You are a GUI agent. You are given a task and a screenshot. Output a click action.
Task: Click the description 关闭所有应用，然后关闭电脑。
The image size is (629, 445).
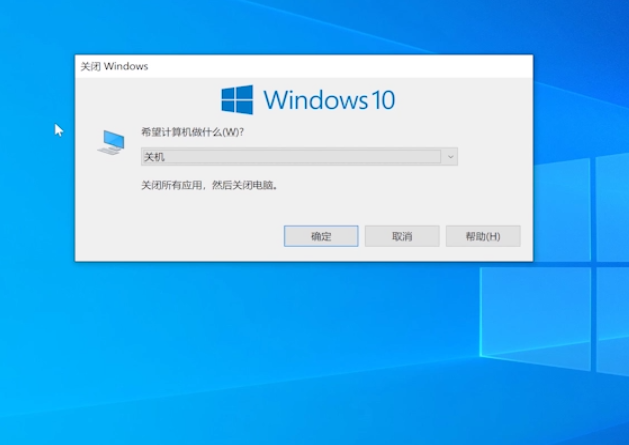pyautogui.click(x=209, y=185)
